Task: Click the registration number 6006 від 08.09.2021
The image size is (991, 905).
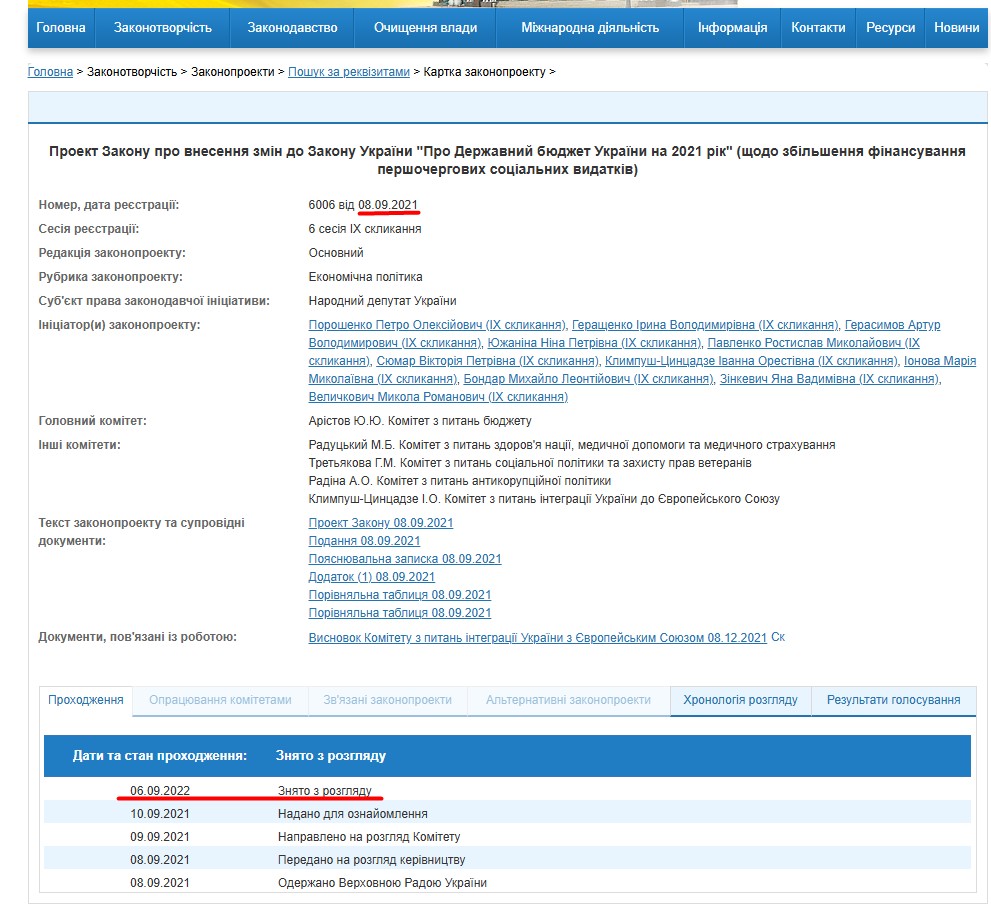Action: (363, 205)
